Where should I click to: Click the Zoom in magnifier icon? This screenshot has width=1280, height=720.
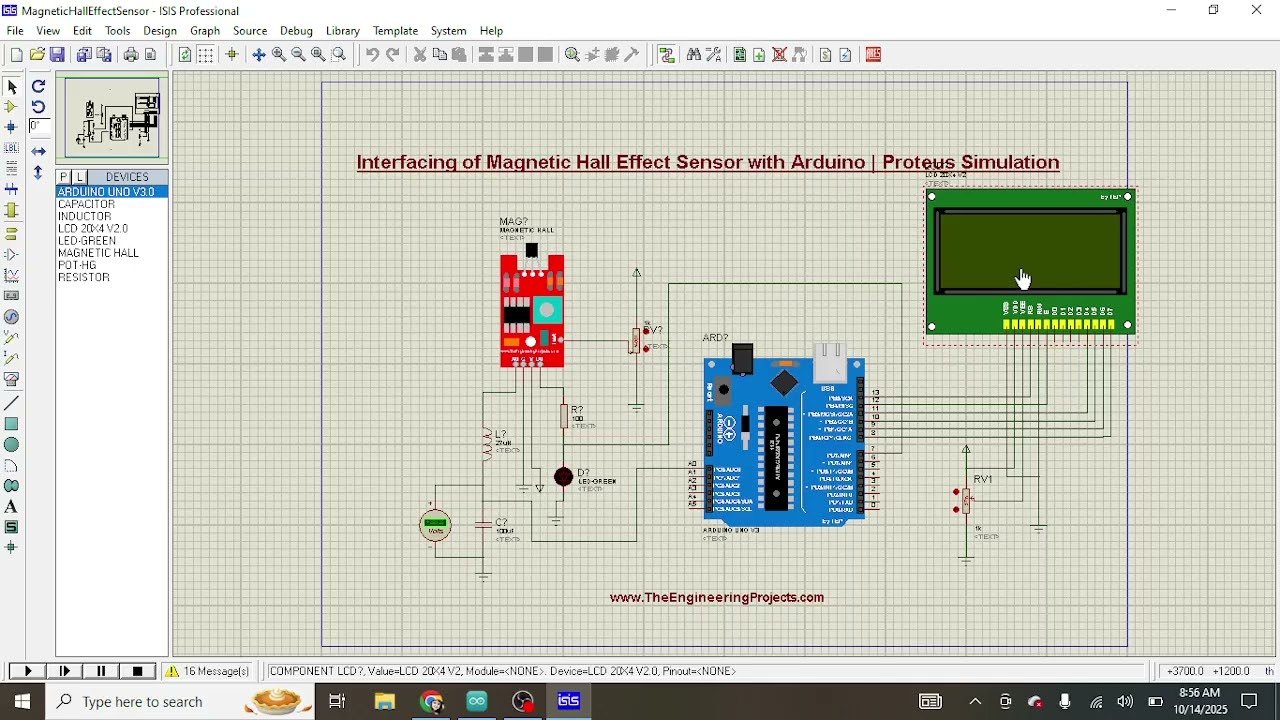pos(279,55)
